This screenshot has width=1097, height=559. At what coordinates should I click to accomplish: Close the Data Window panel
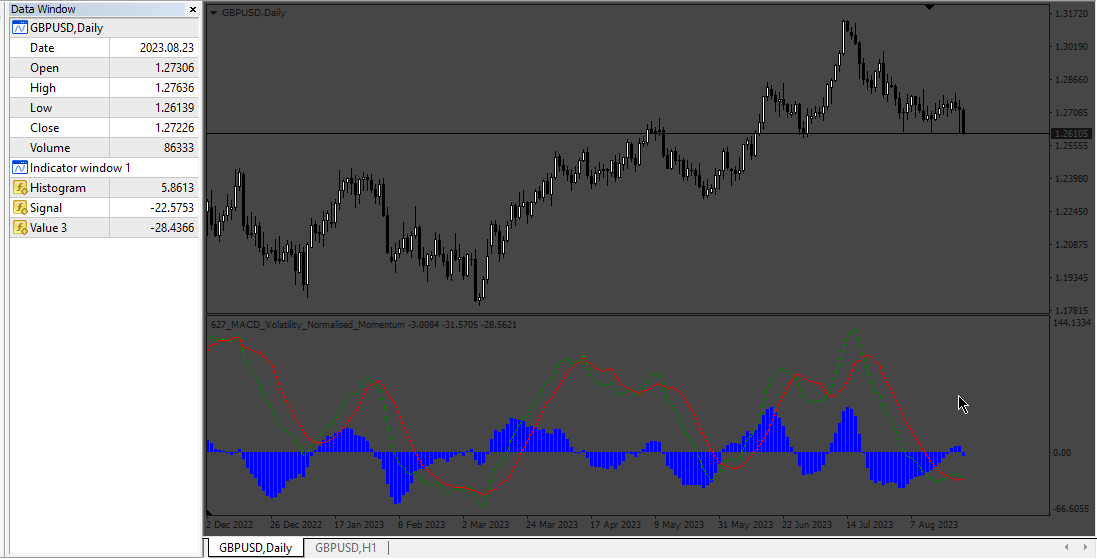tap(193, 10)
